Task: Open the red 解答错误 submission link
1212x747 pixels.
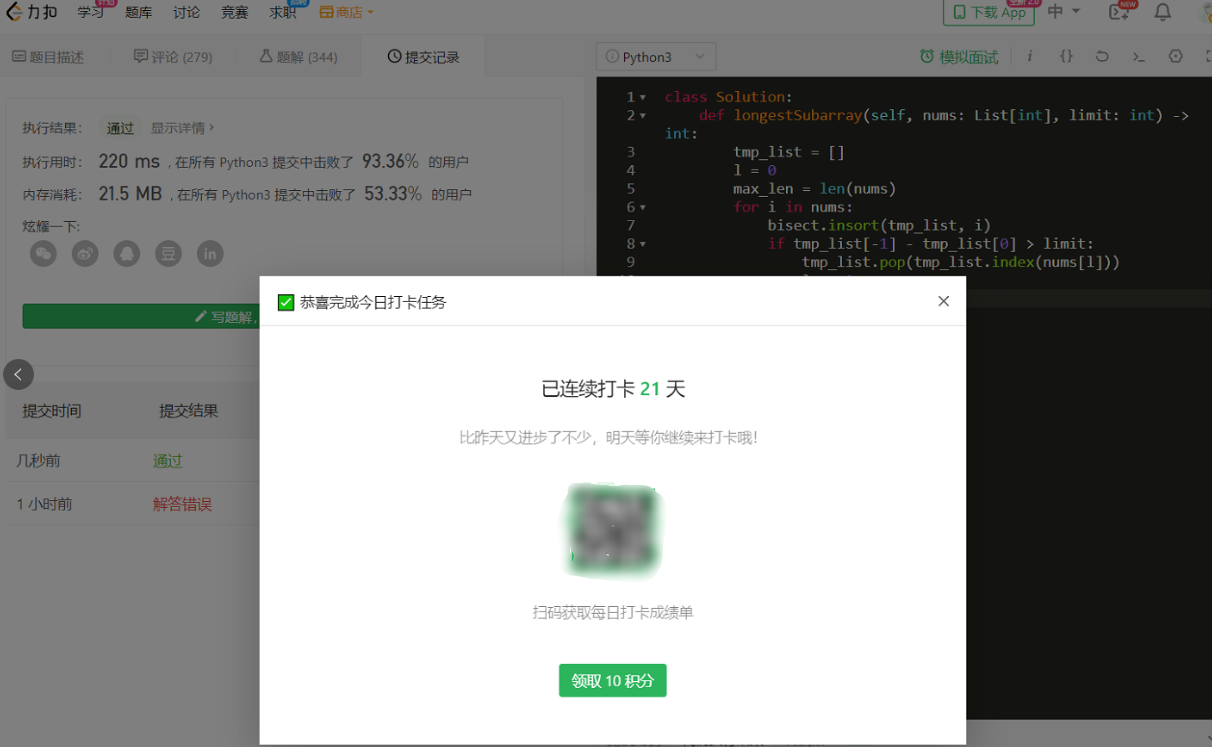Action: (x=182, y=504)
